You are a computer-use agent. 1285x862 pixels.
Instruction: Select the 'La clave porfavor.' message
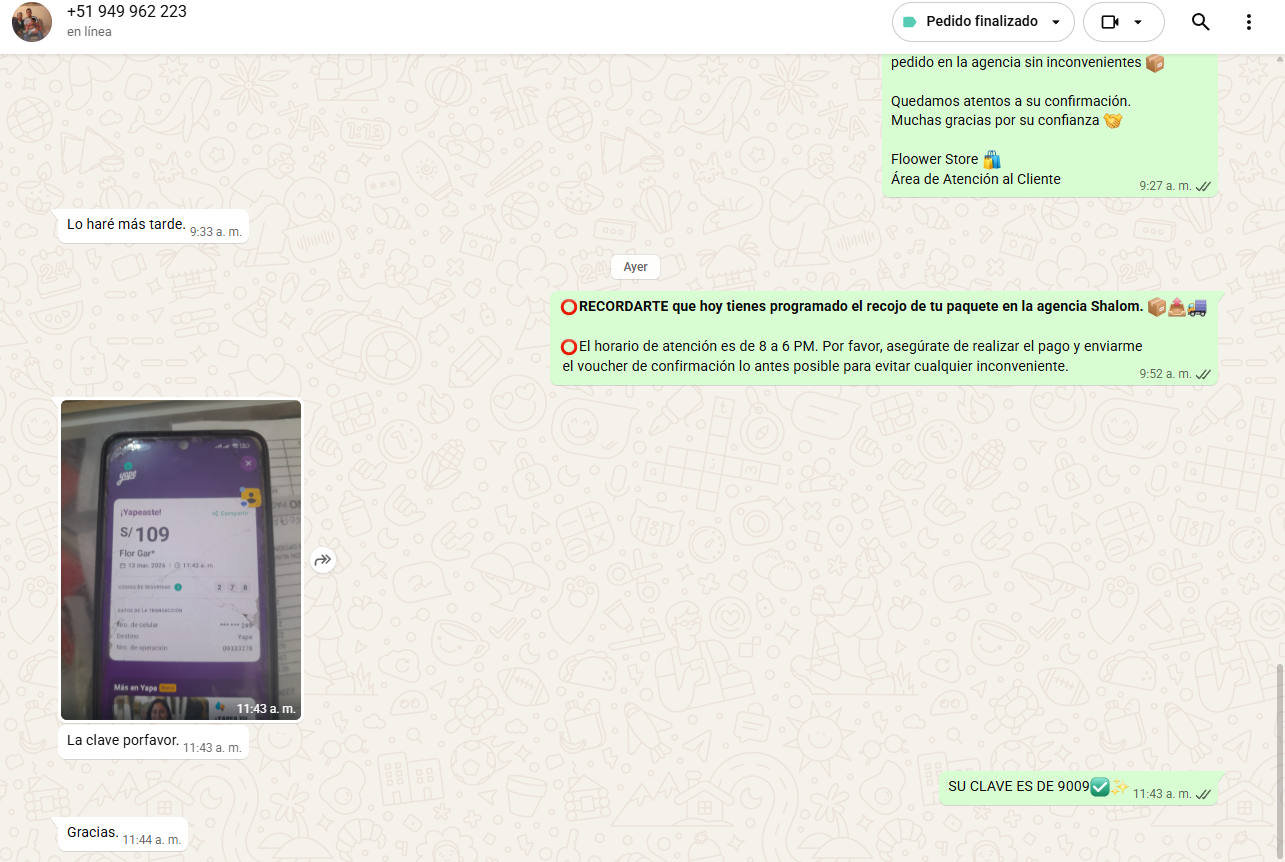click(123, 741)
